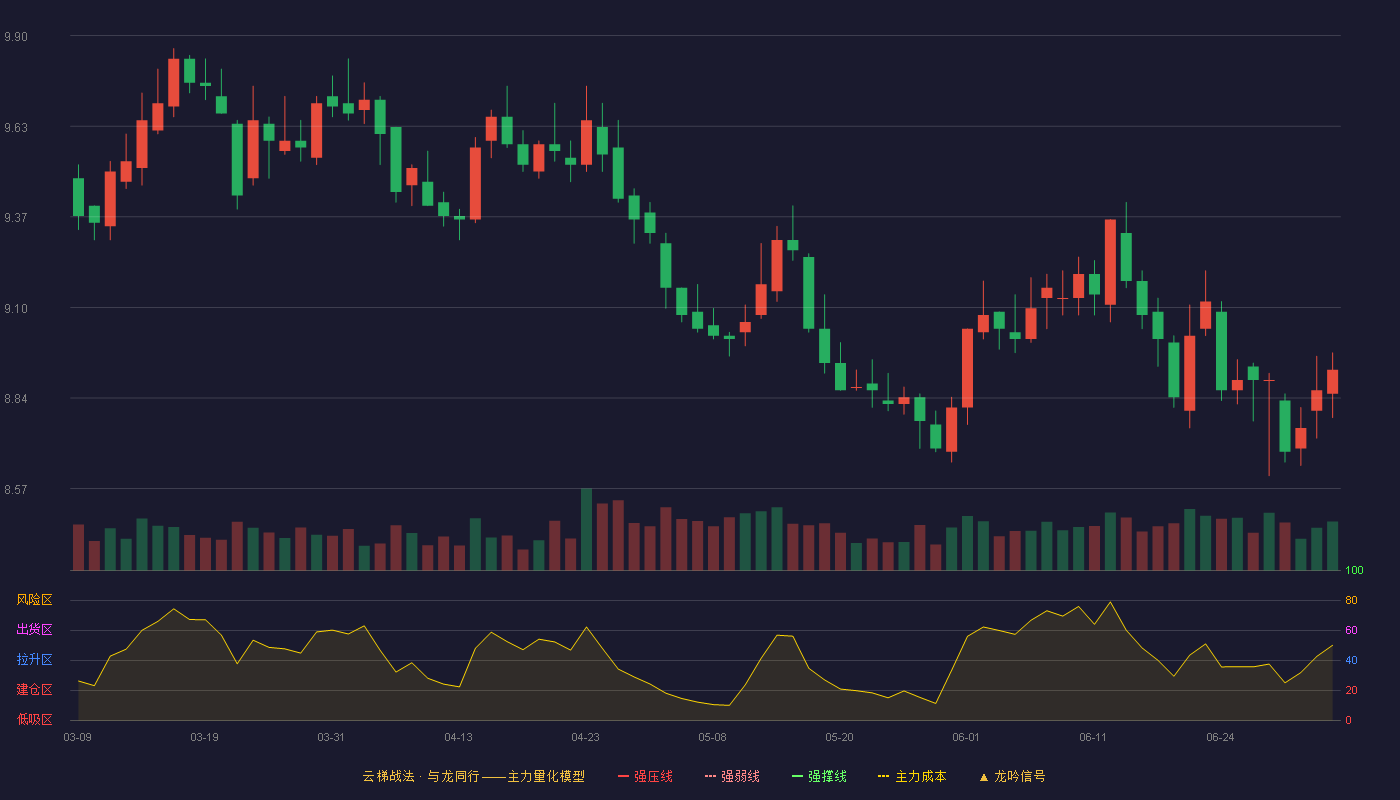This screenshot has width=1400, height=800.
Task: Click the 03-19 date axis label
Action: pyautogui.click(x=205, y=737)
